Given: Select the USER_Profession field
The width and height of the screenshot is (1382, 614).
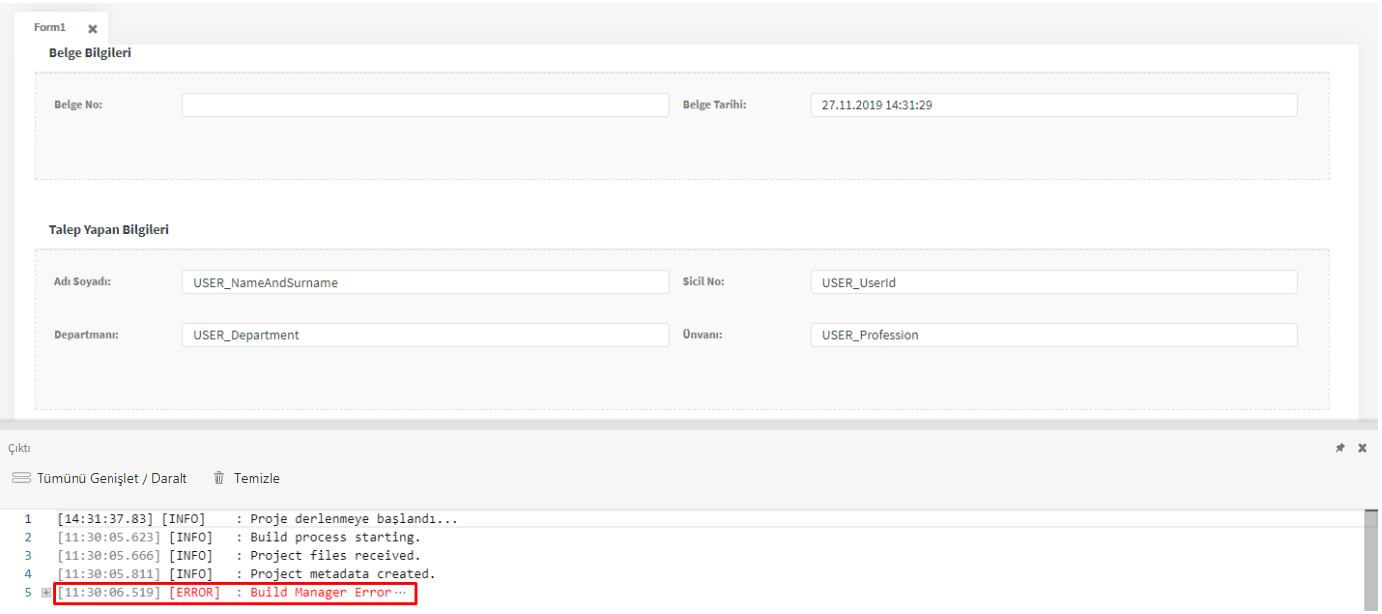Looking at the screenshot, I should [1054, 335].
